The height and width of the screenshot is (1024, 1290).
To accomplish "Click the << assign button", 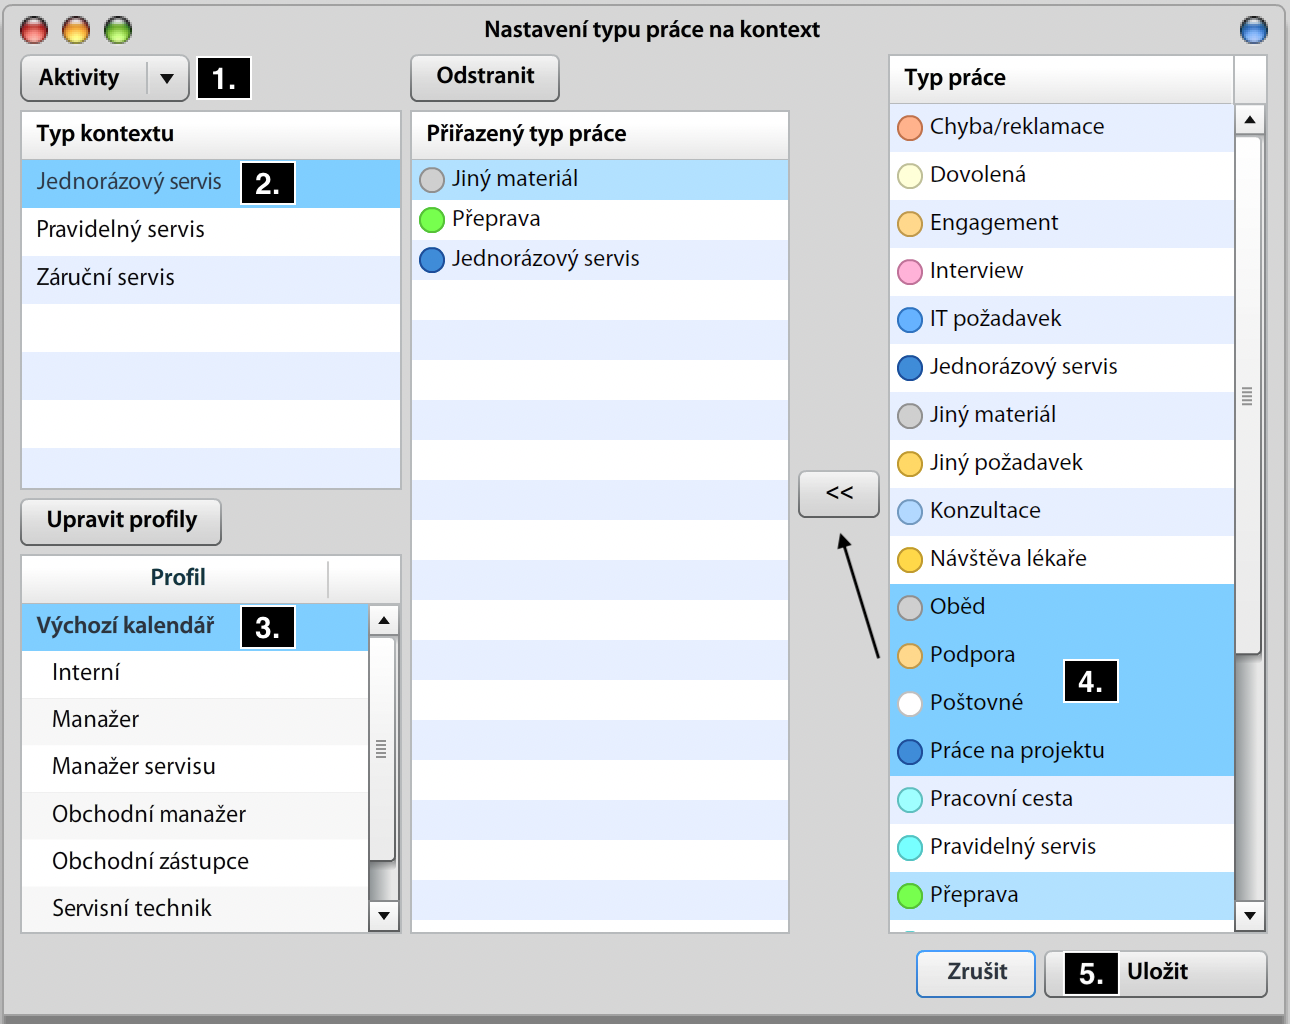I will 838,494.
